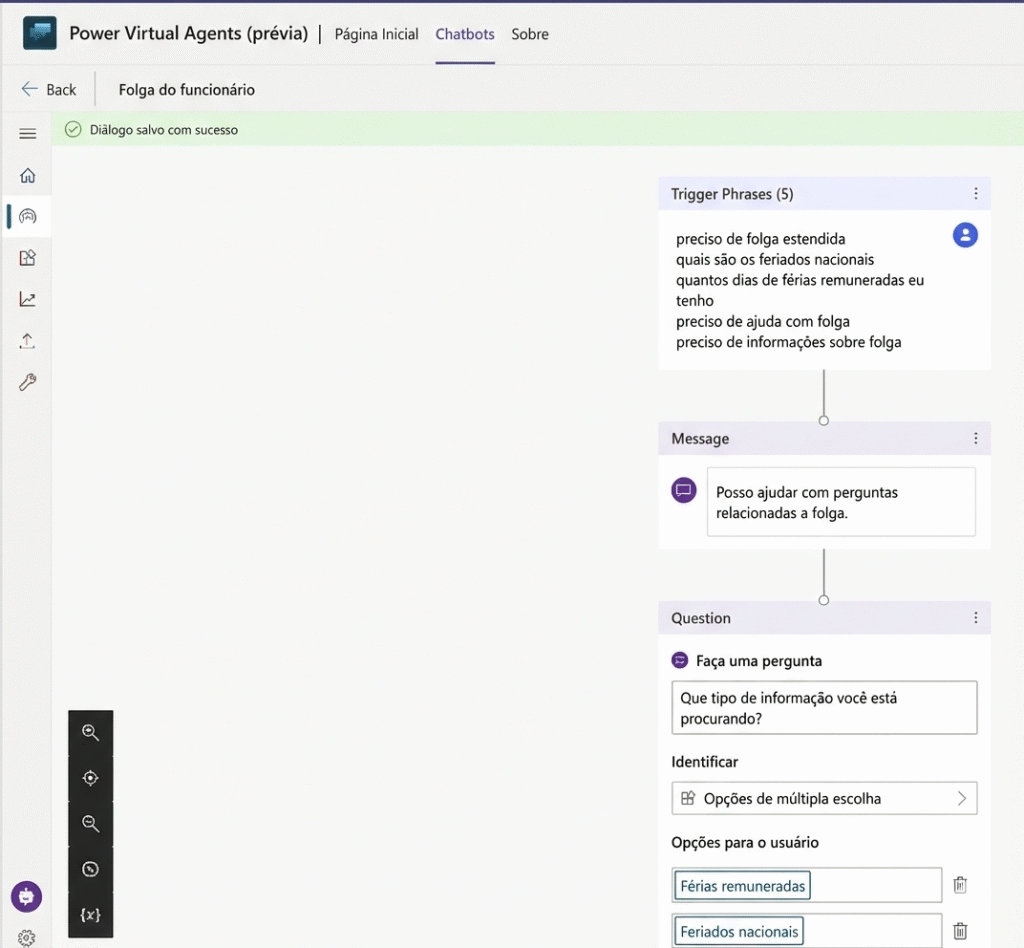Open the variables {x} panel

tap(90, 914)
